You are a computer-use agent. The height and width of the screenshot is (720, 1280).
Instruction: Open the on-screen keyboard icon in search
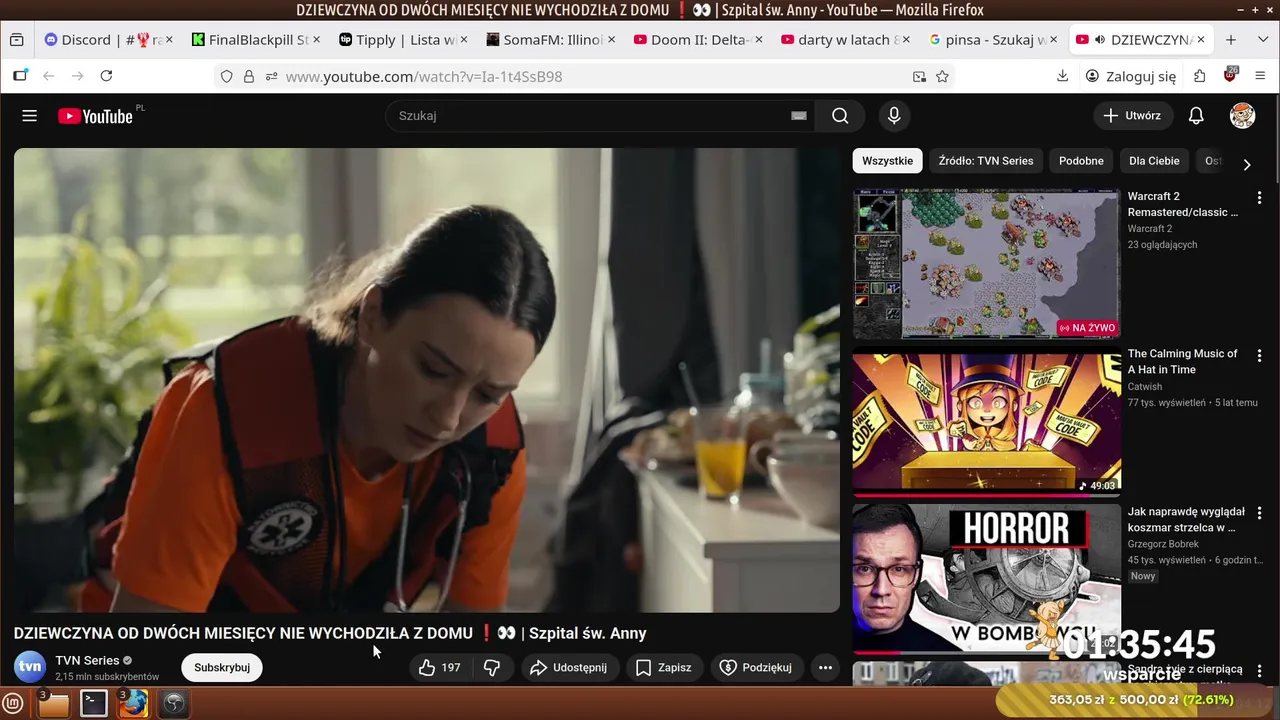pyautogui.click(x=798, y=116)
